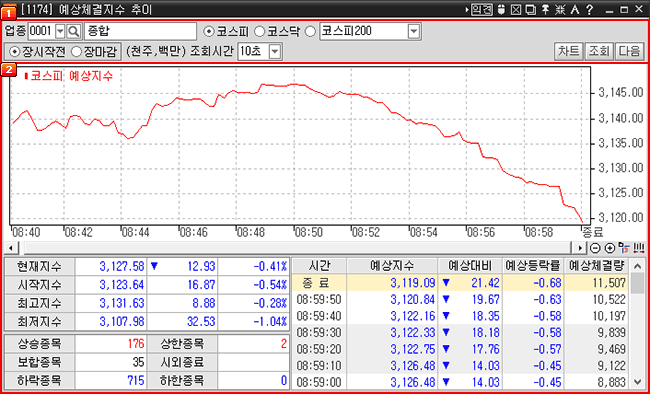Click the 시간 column header
Image resolution: width=650 pixels, height=394 pixels.
click(x=319, y=266)
